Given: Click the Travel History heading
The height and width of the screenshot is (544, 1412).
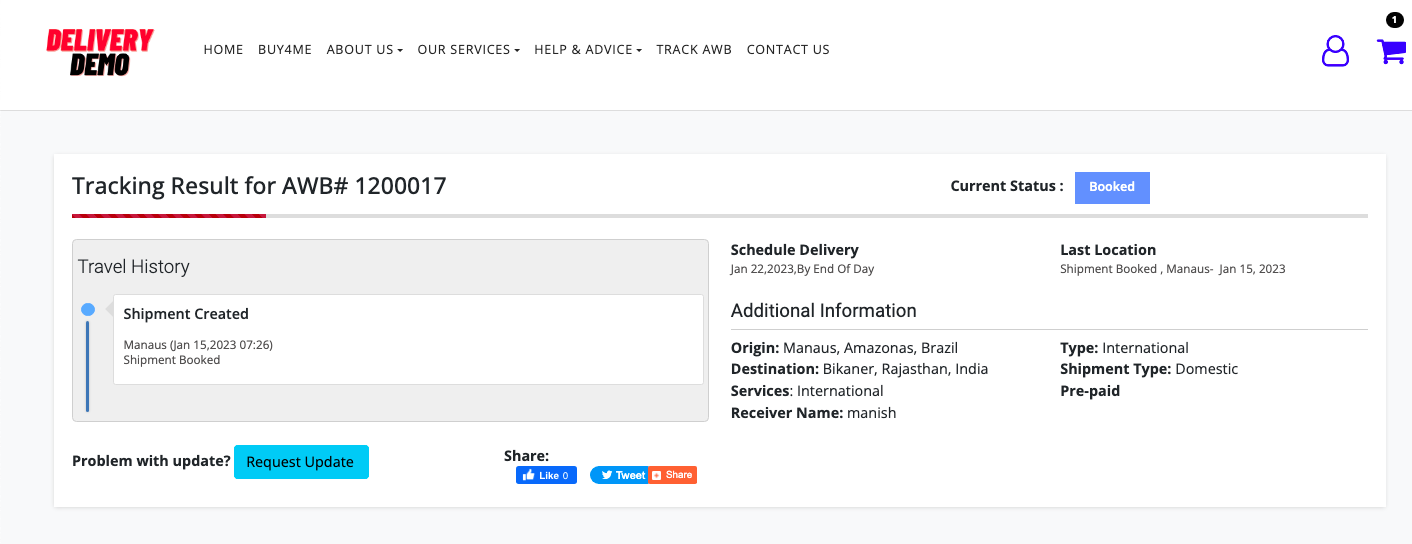Looking at the screenshot, I should coord(134,267).
